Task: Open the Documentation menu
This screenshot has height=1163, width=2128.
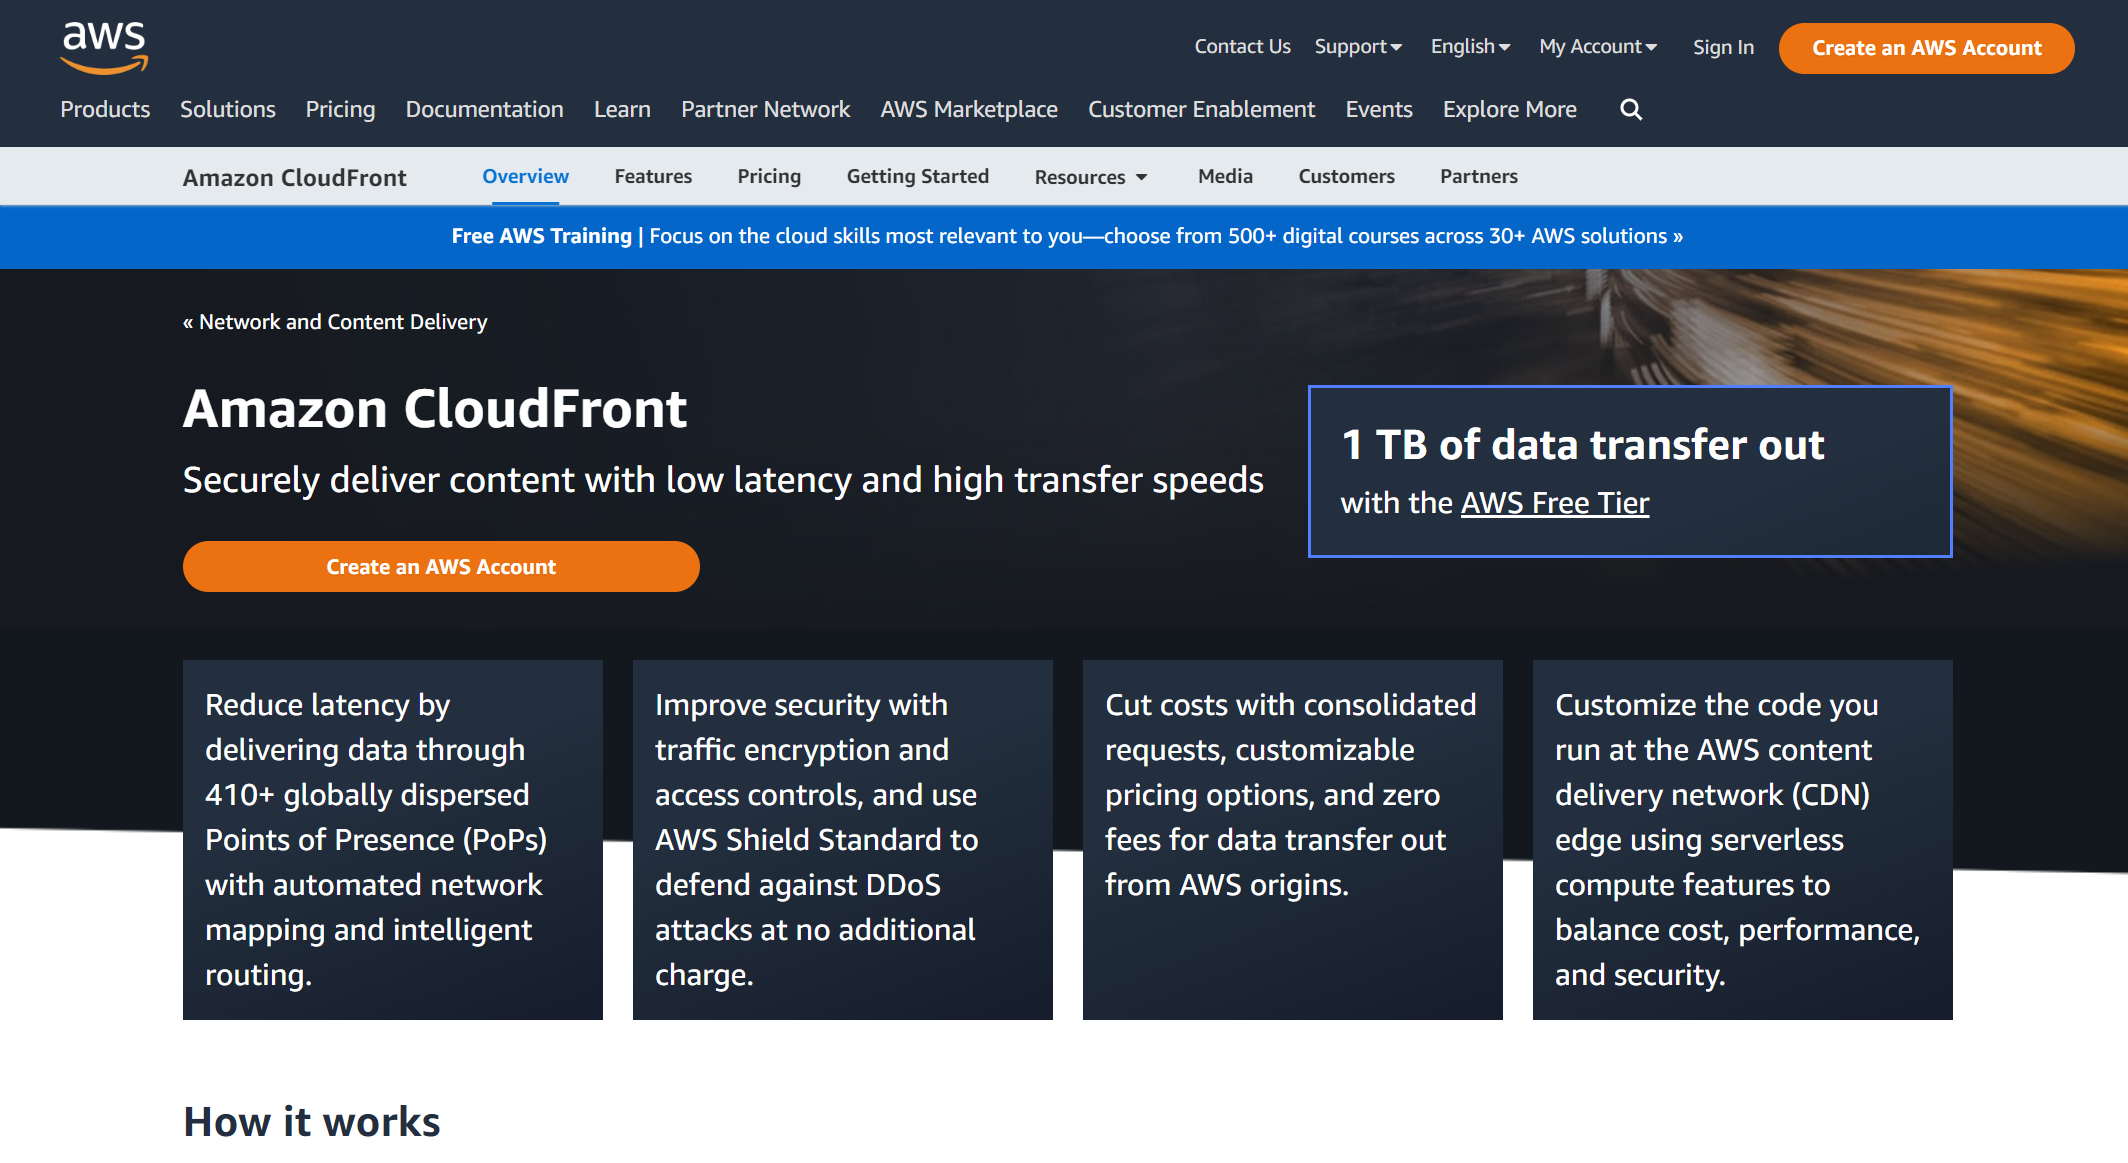Action: coord(484,110)
